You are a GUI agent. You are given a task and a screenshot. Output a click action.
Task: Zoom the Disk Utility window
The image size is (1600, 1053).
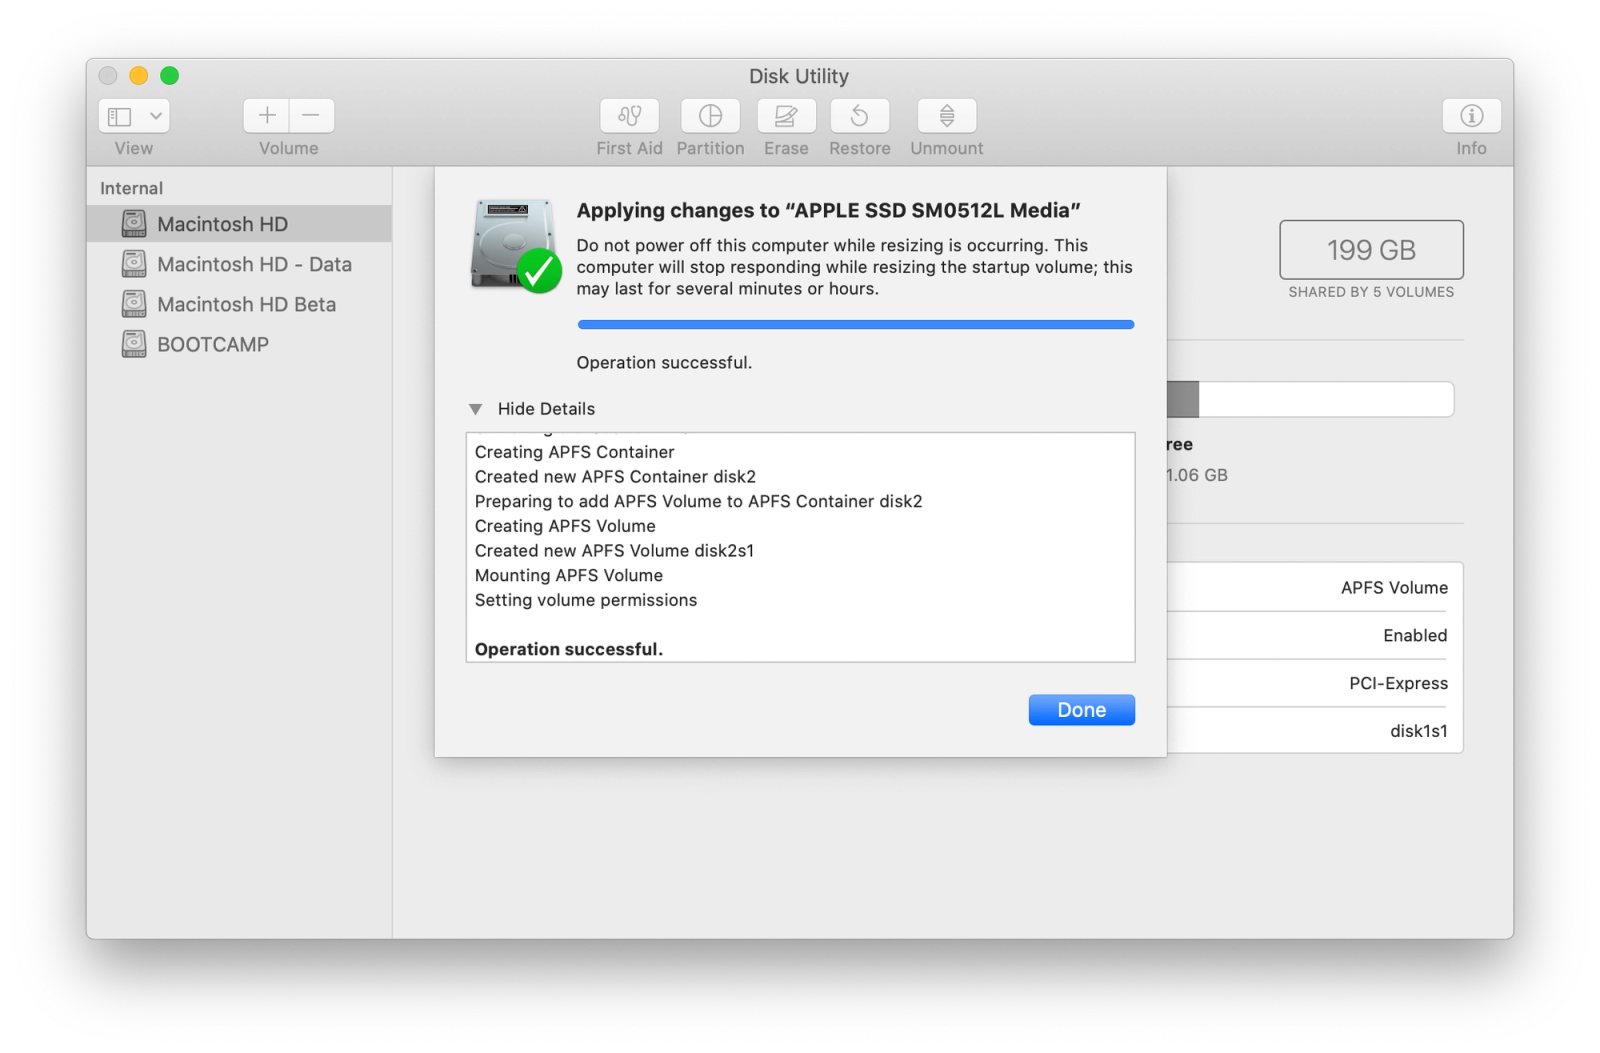(x=170, y=76)
